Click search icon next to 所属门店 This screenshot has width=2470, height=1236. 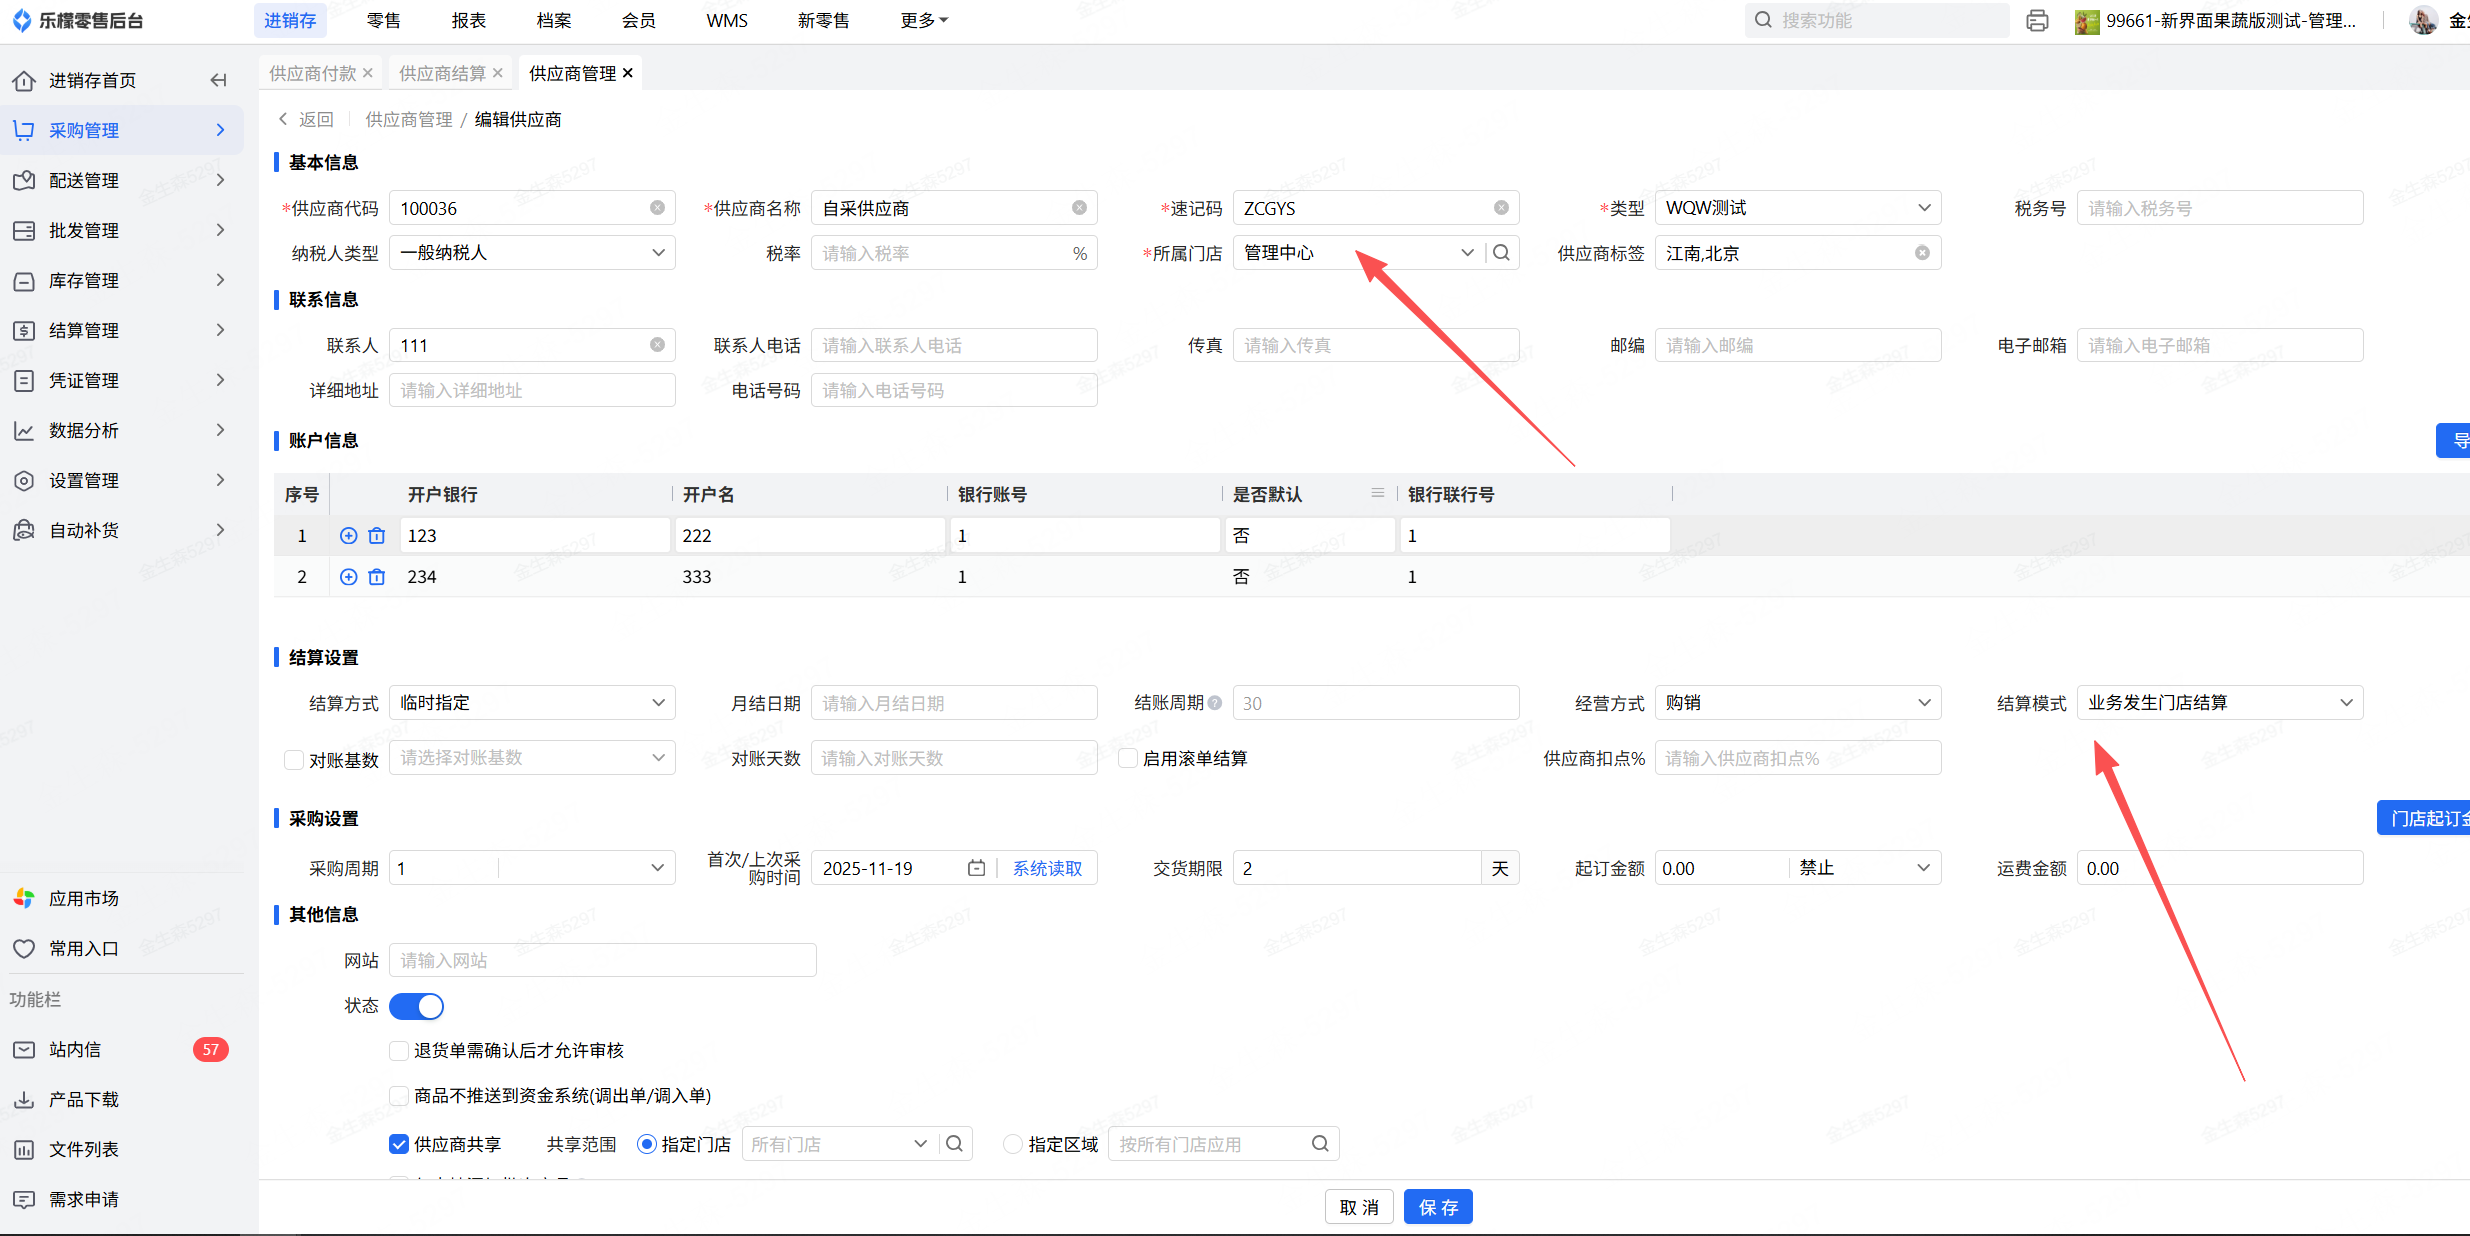(1501, 253)
